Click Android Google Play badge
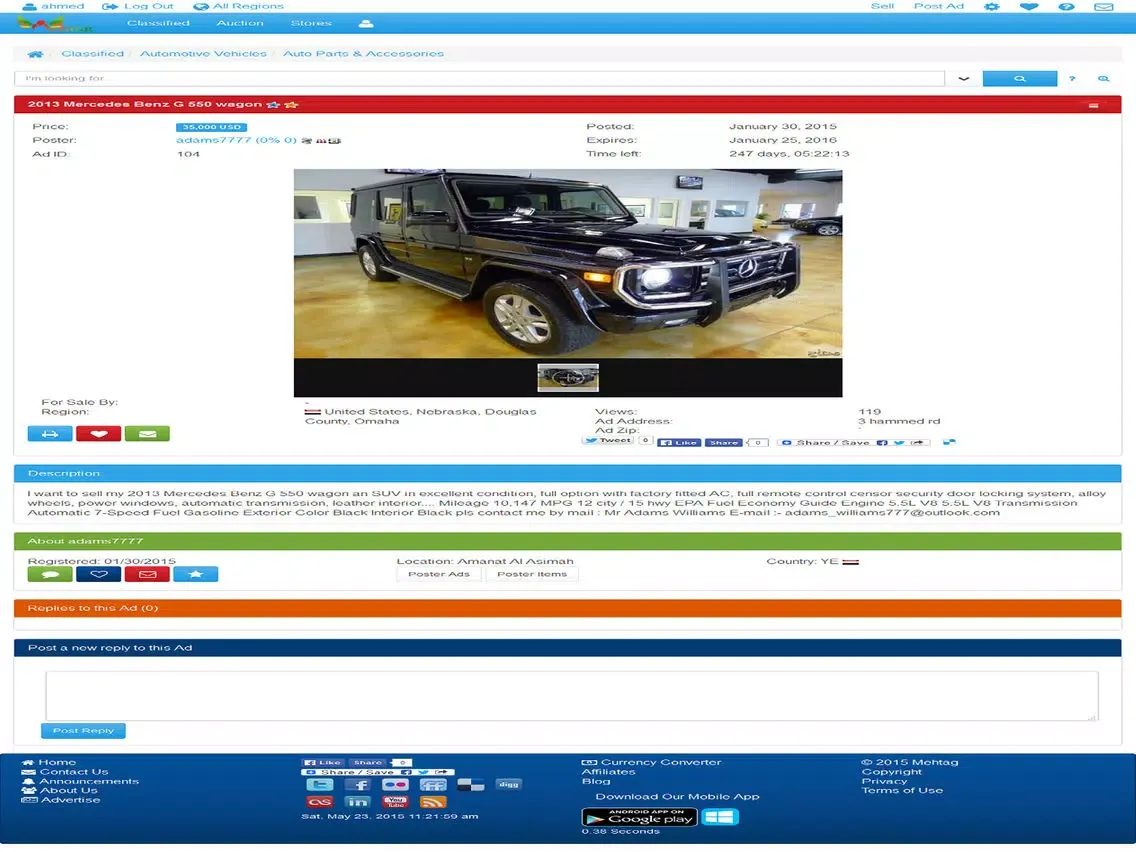 (639, 817)
